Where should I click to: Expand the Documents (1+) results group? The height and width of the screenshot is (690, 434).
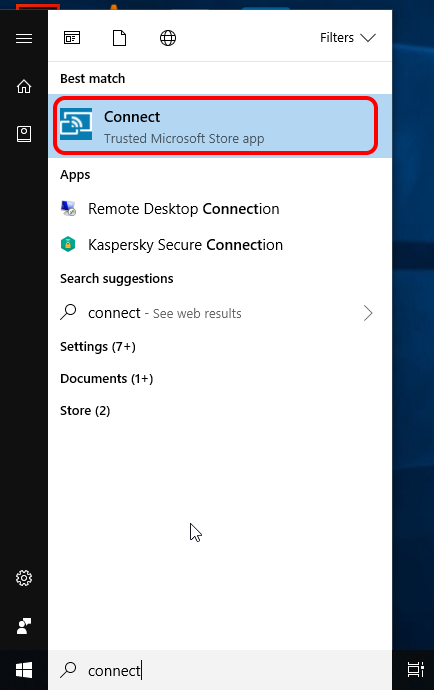(x=107, y=379)
